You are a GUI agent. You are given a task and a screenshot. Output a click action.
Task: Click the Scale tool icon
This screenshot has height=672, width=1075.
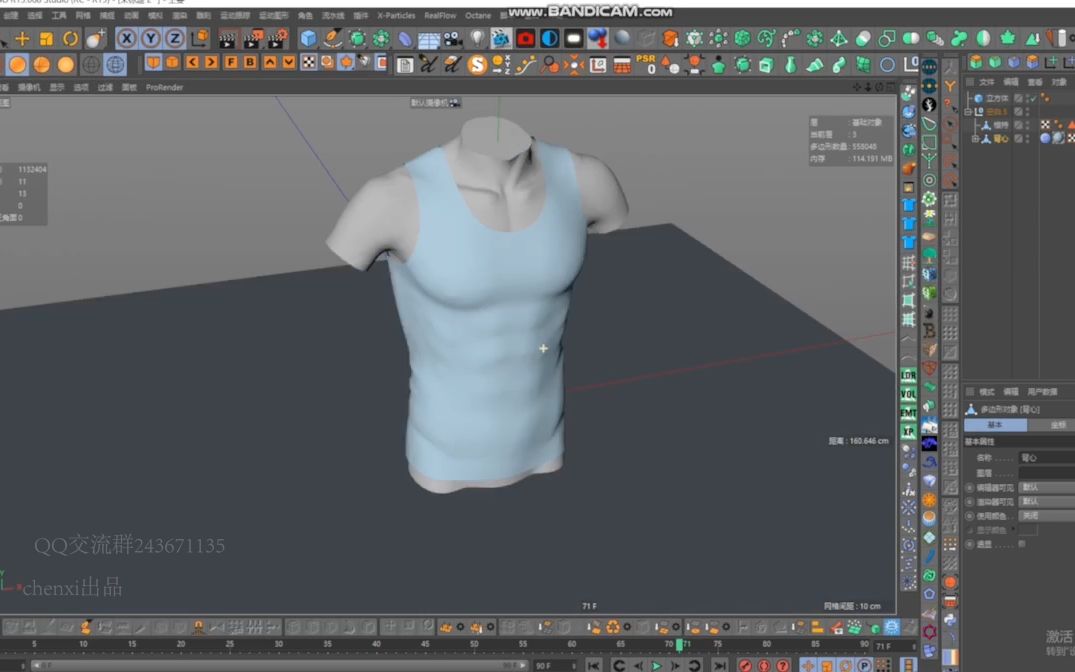(x=45, y=38)
